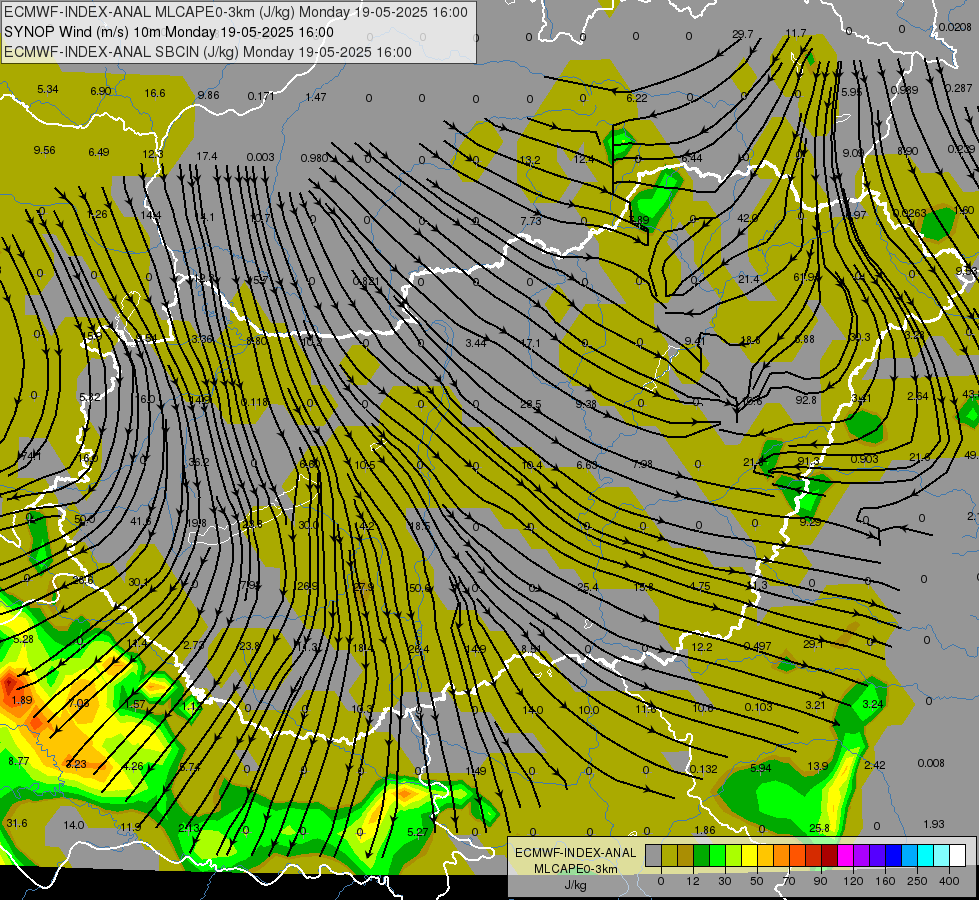979x900 pixels.
Task: Click the dark green legend swatch
Action: click(x=701, y=855)
